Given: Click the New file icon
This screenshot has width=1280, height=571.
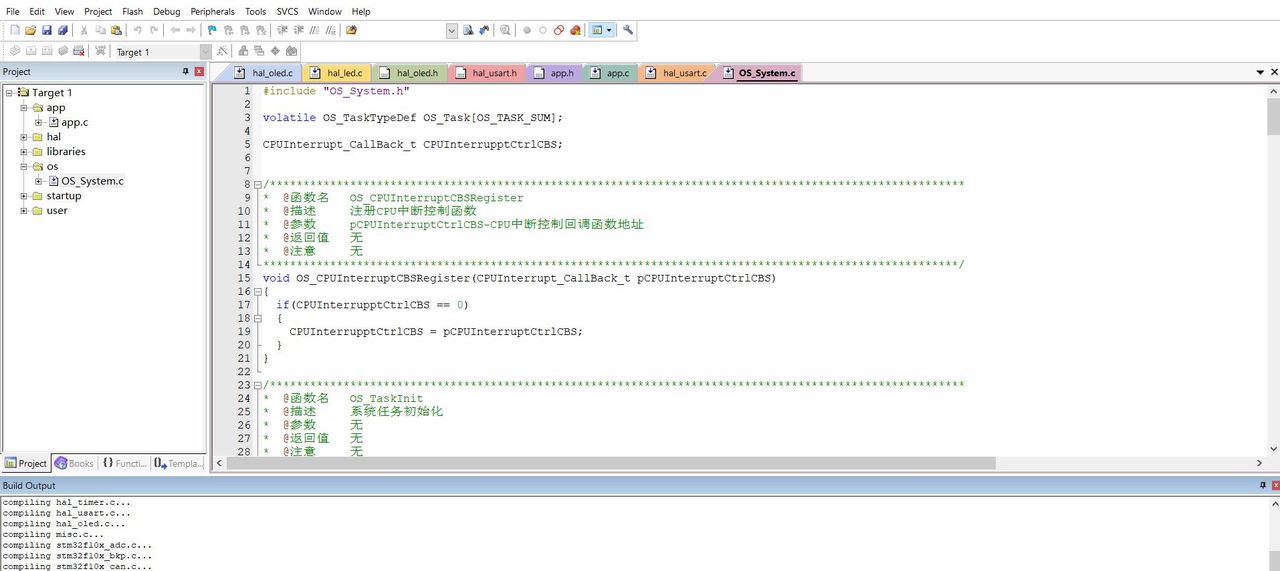Looking at the screenshot, I should (x=14, y=30).
